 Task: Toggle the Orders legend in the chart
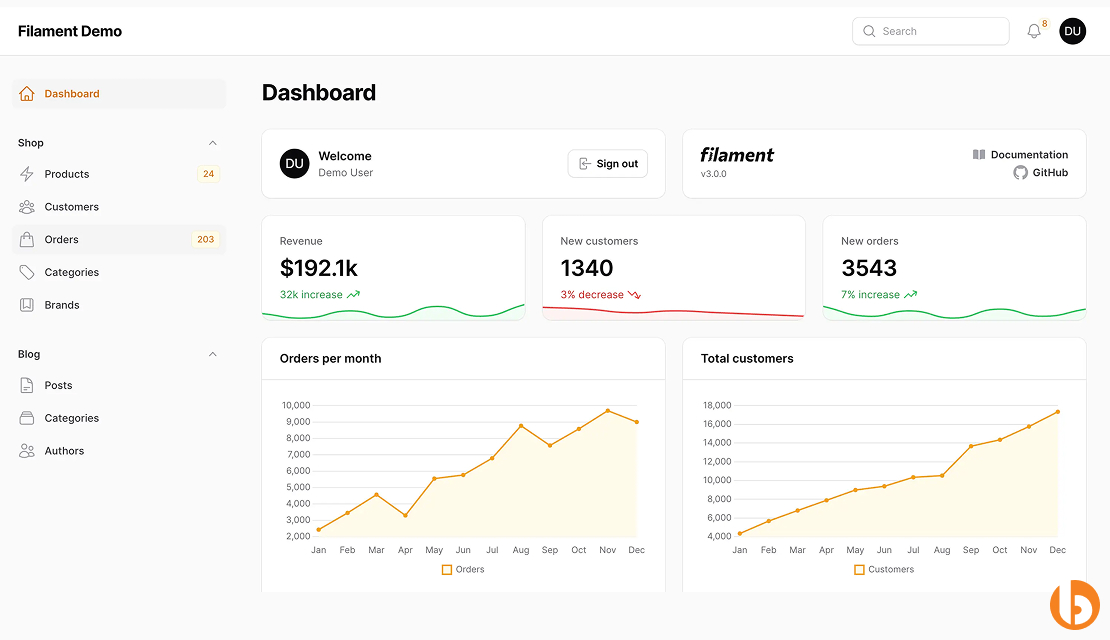tap(463, 569)
